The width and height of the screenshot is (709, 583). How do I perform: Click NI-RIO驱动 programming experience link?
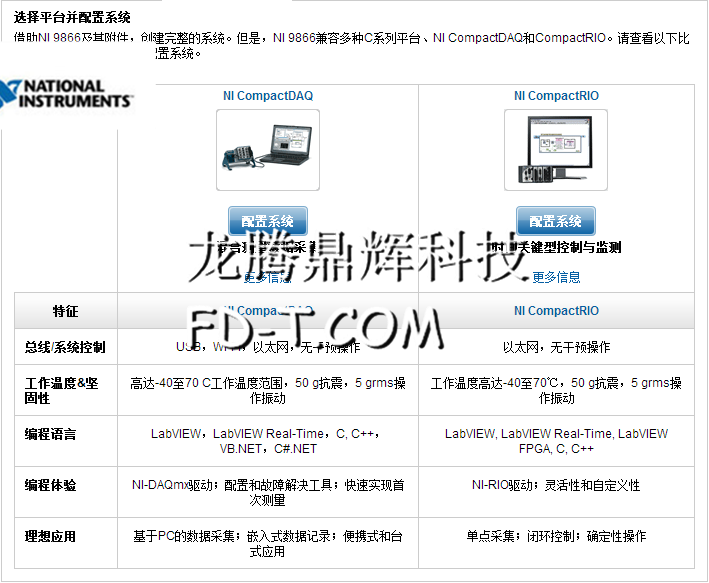click(556, 485)
